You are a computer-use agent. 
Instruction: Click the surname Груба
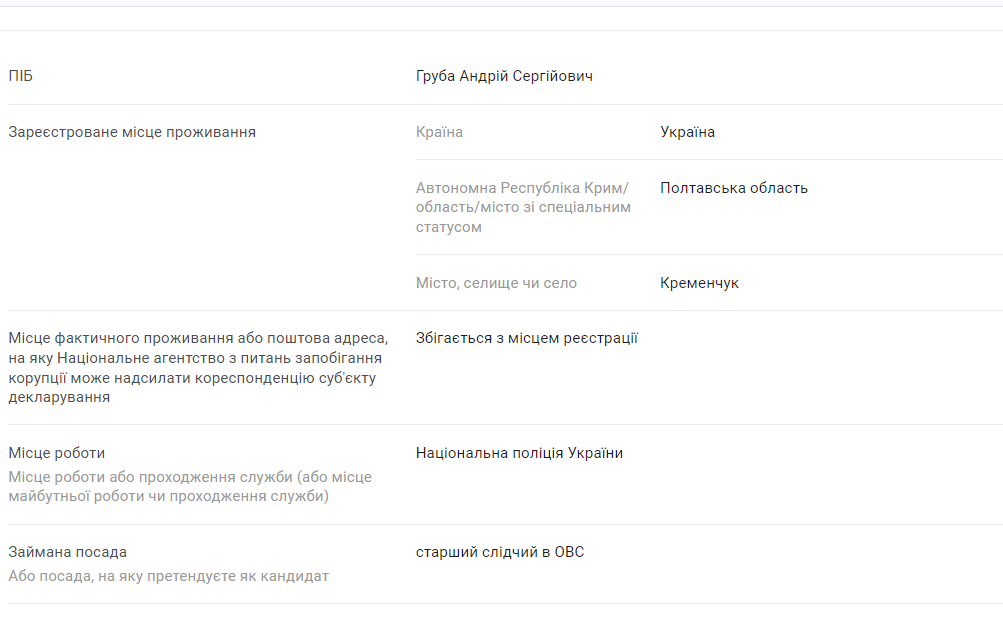(x=435, y=76)
